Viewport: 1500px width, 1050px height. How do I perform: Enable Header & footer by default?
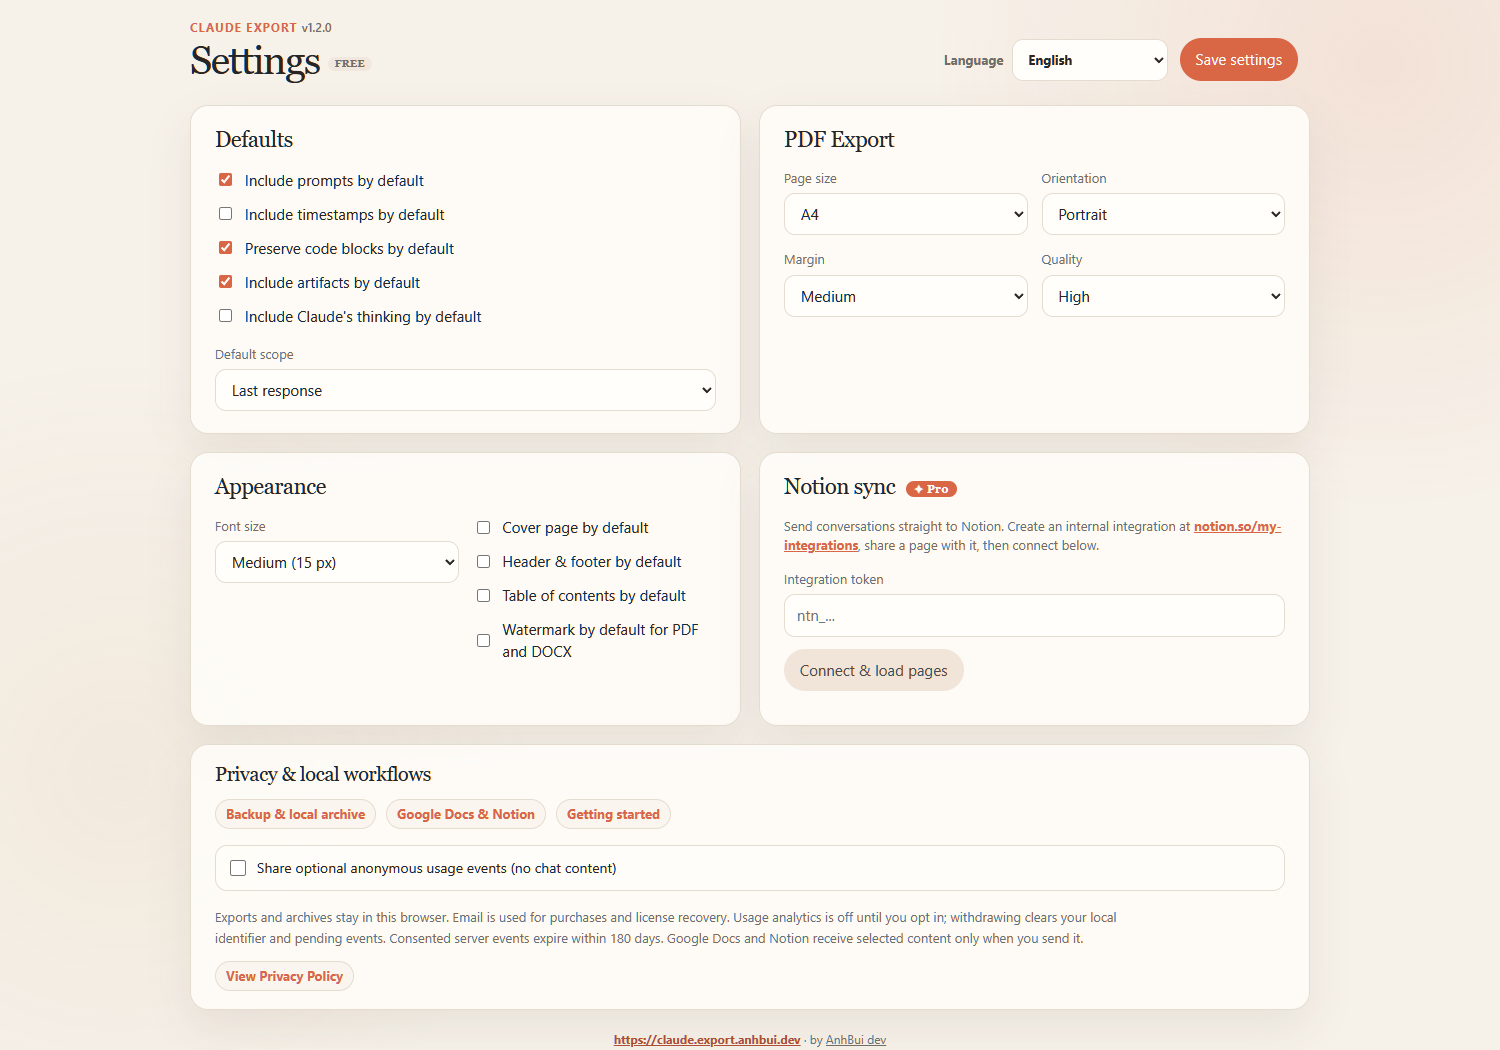483,561
